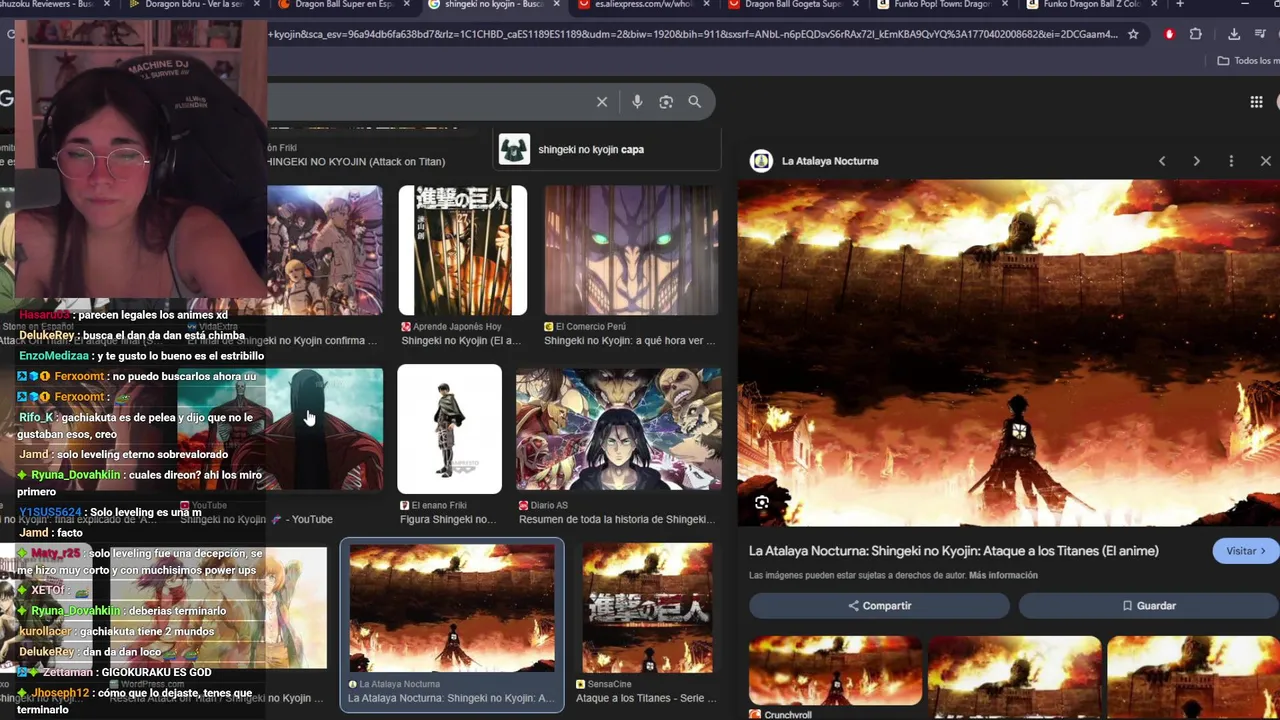Open La Atalaya Nocturna title link in preview

(953, 551)
